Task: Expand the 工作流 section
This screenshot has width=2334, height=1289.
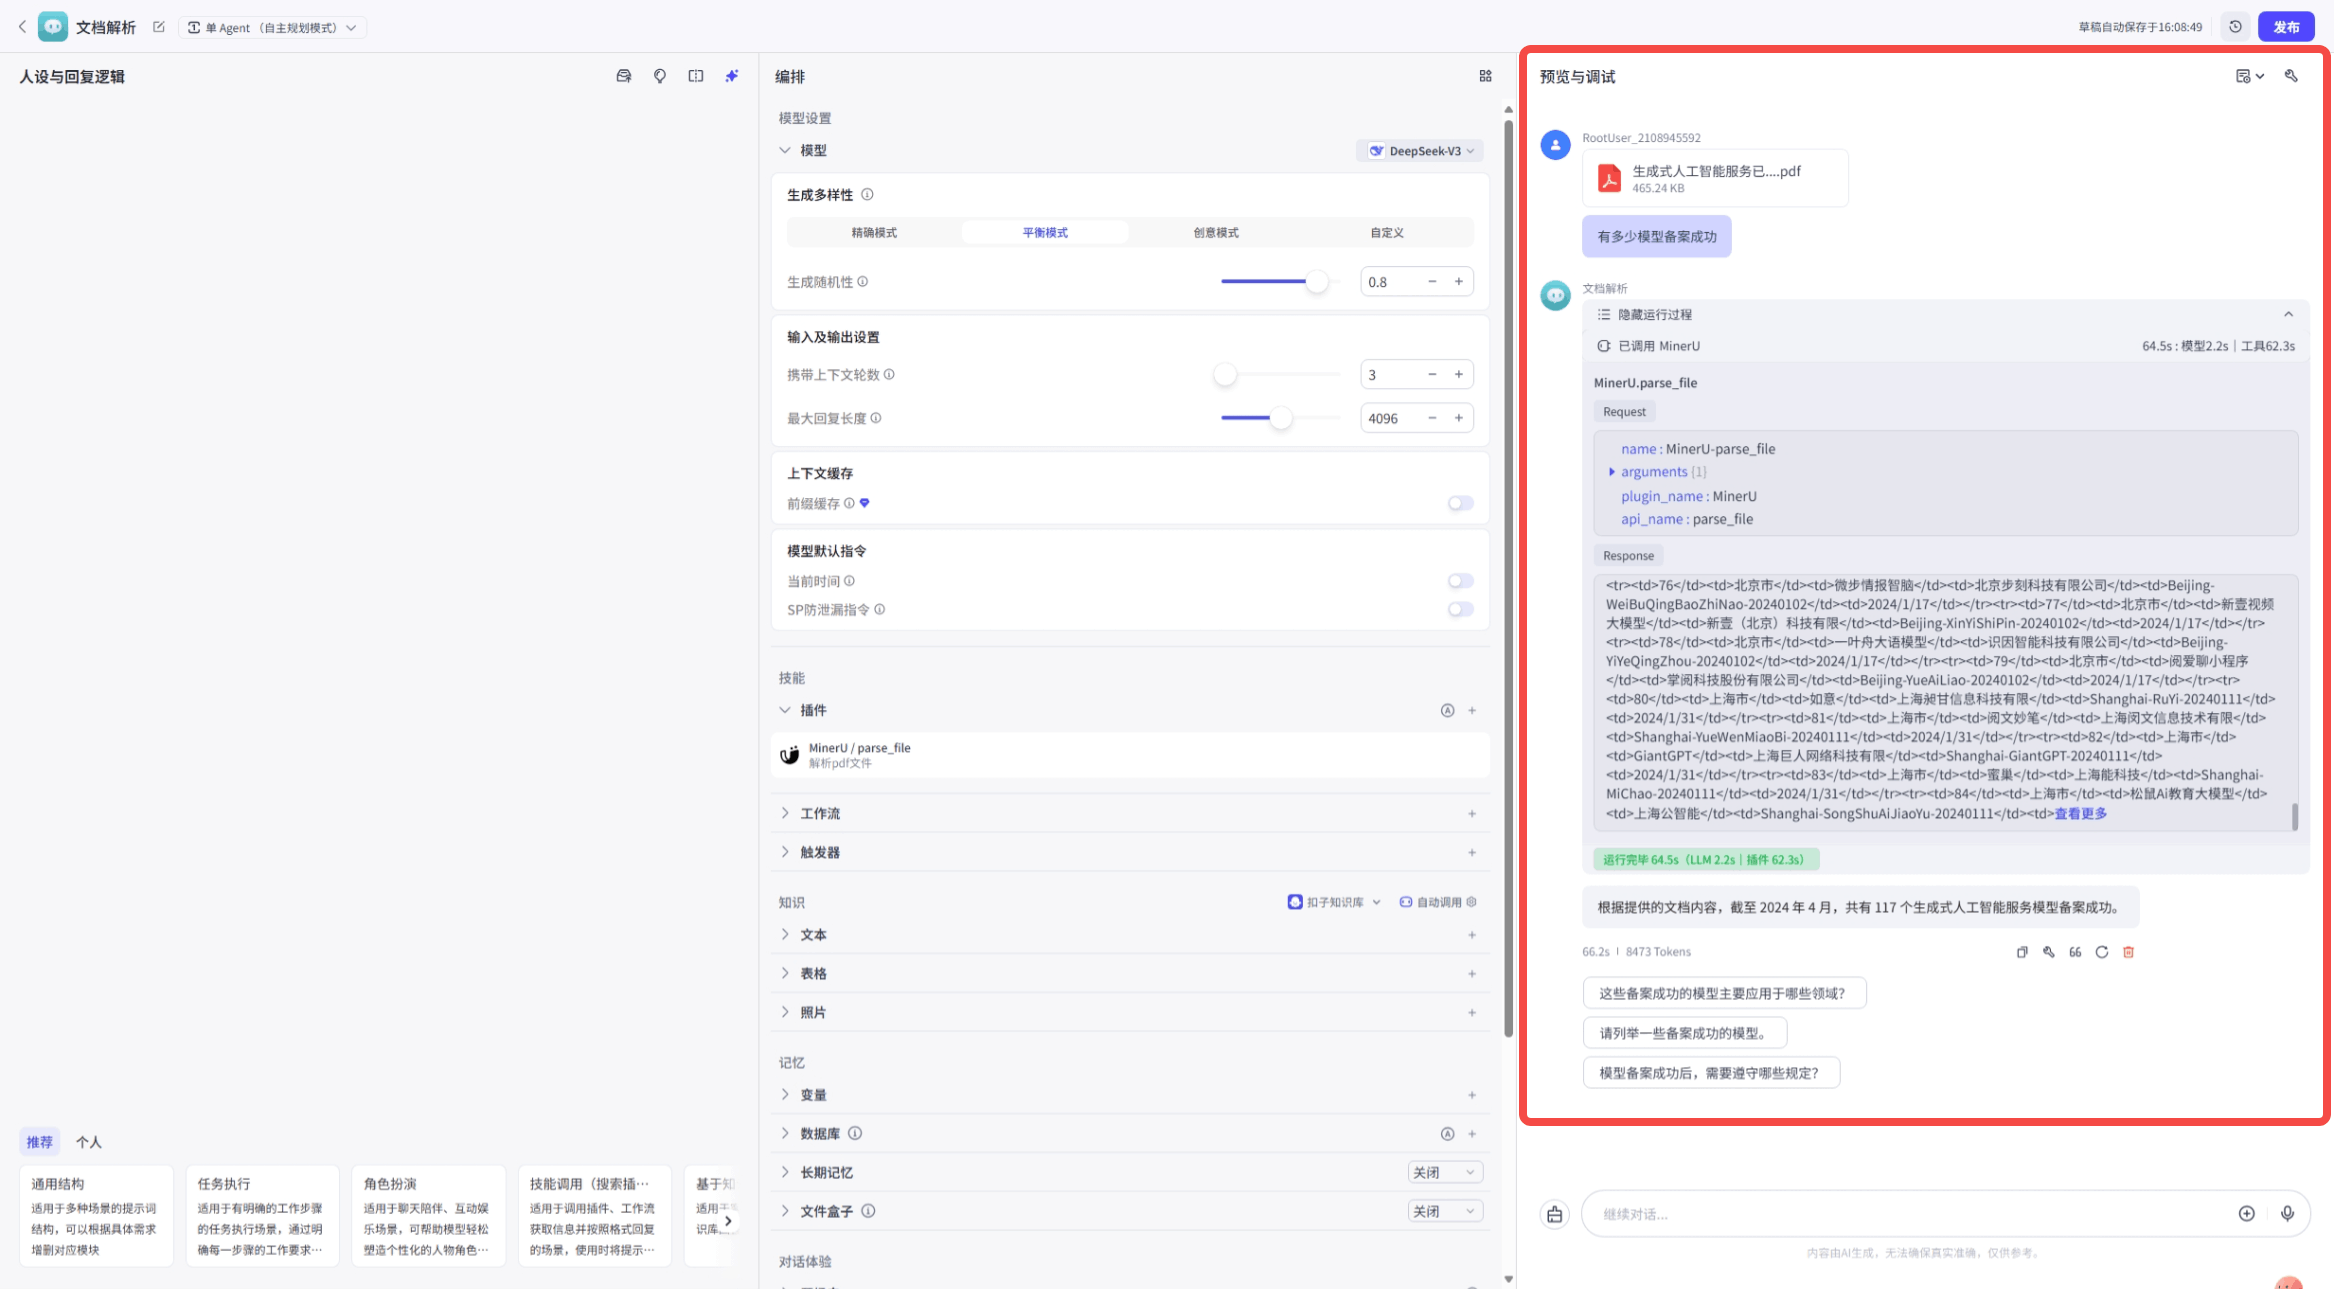Action: [820, 813]
